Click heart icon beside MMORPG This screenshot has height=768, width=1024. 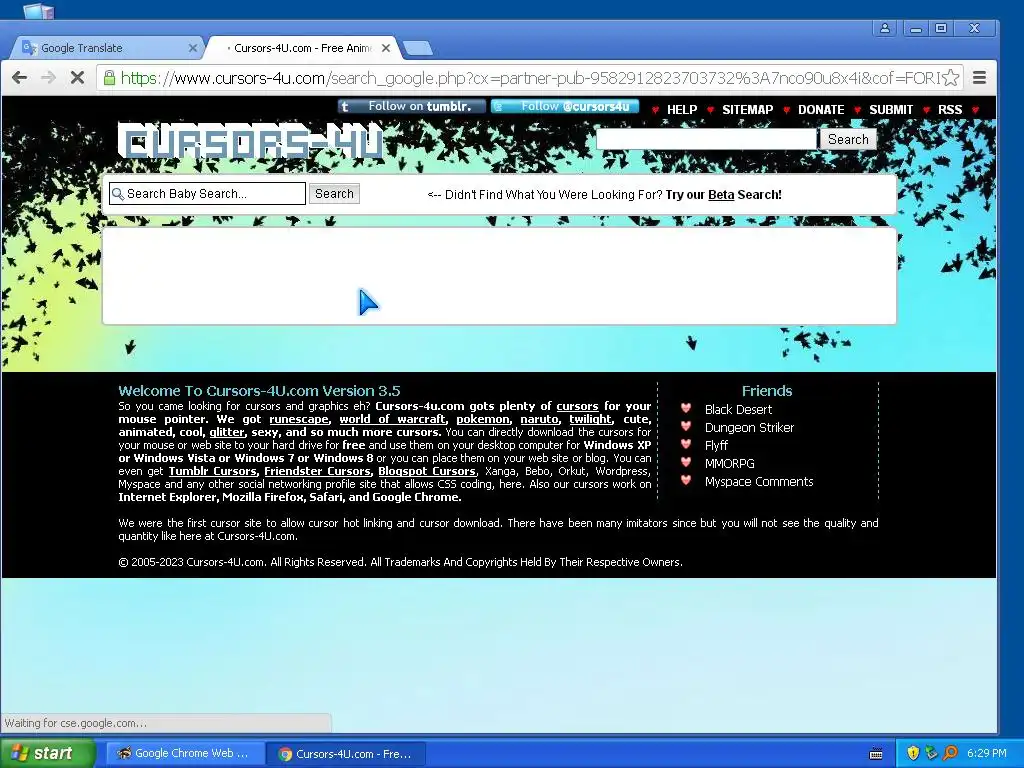[686, 462]
